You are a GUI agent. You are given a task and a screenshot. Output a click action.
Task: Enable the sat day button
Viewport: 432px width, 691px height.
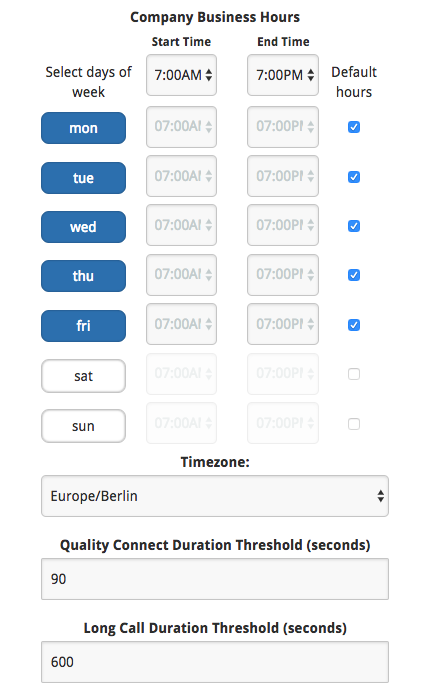tap(83, 376)
